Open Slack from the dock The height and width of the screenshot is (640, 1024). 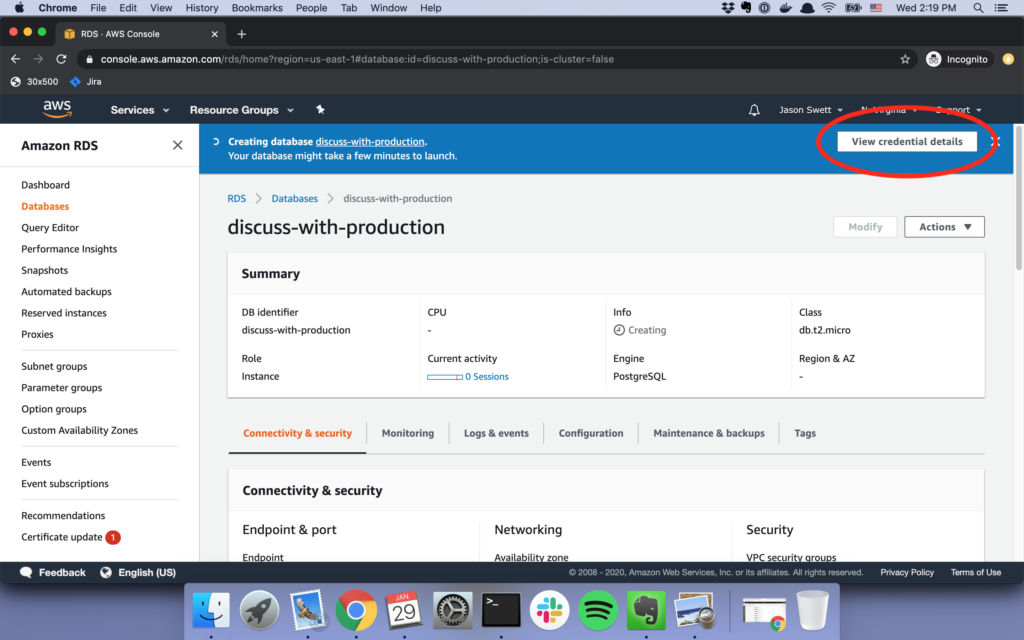tap(549, 609)
